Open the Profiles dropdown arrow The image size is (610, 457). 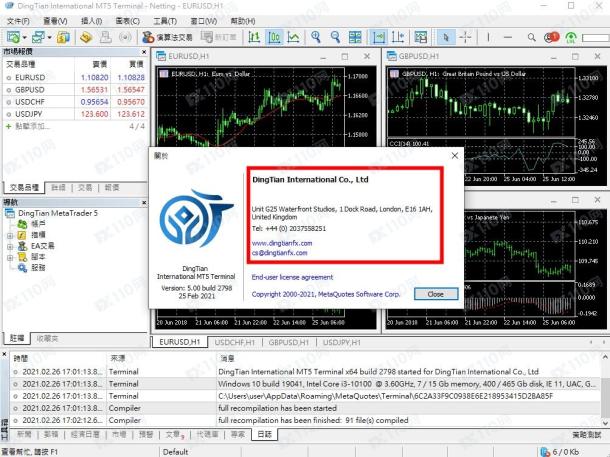point(49,38)
